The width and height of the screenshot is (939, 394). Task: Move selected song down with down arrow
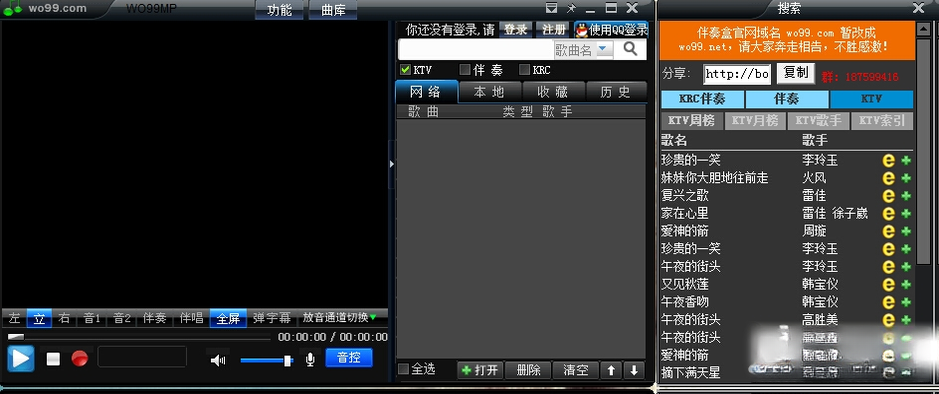point(634,370)
